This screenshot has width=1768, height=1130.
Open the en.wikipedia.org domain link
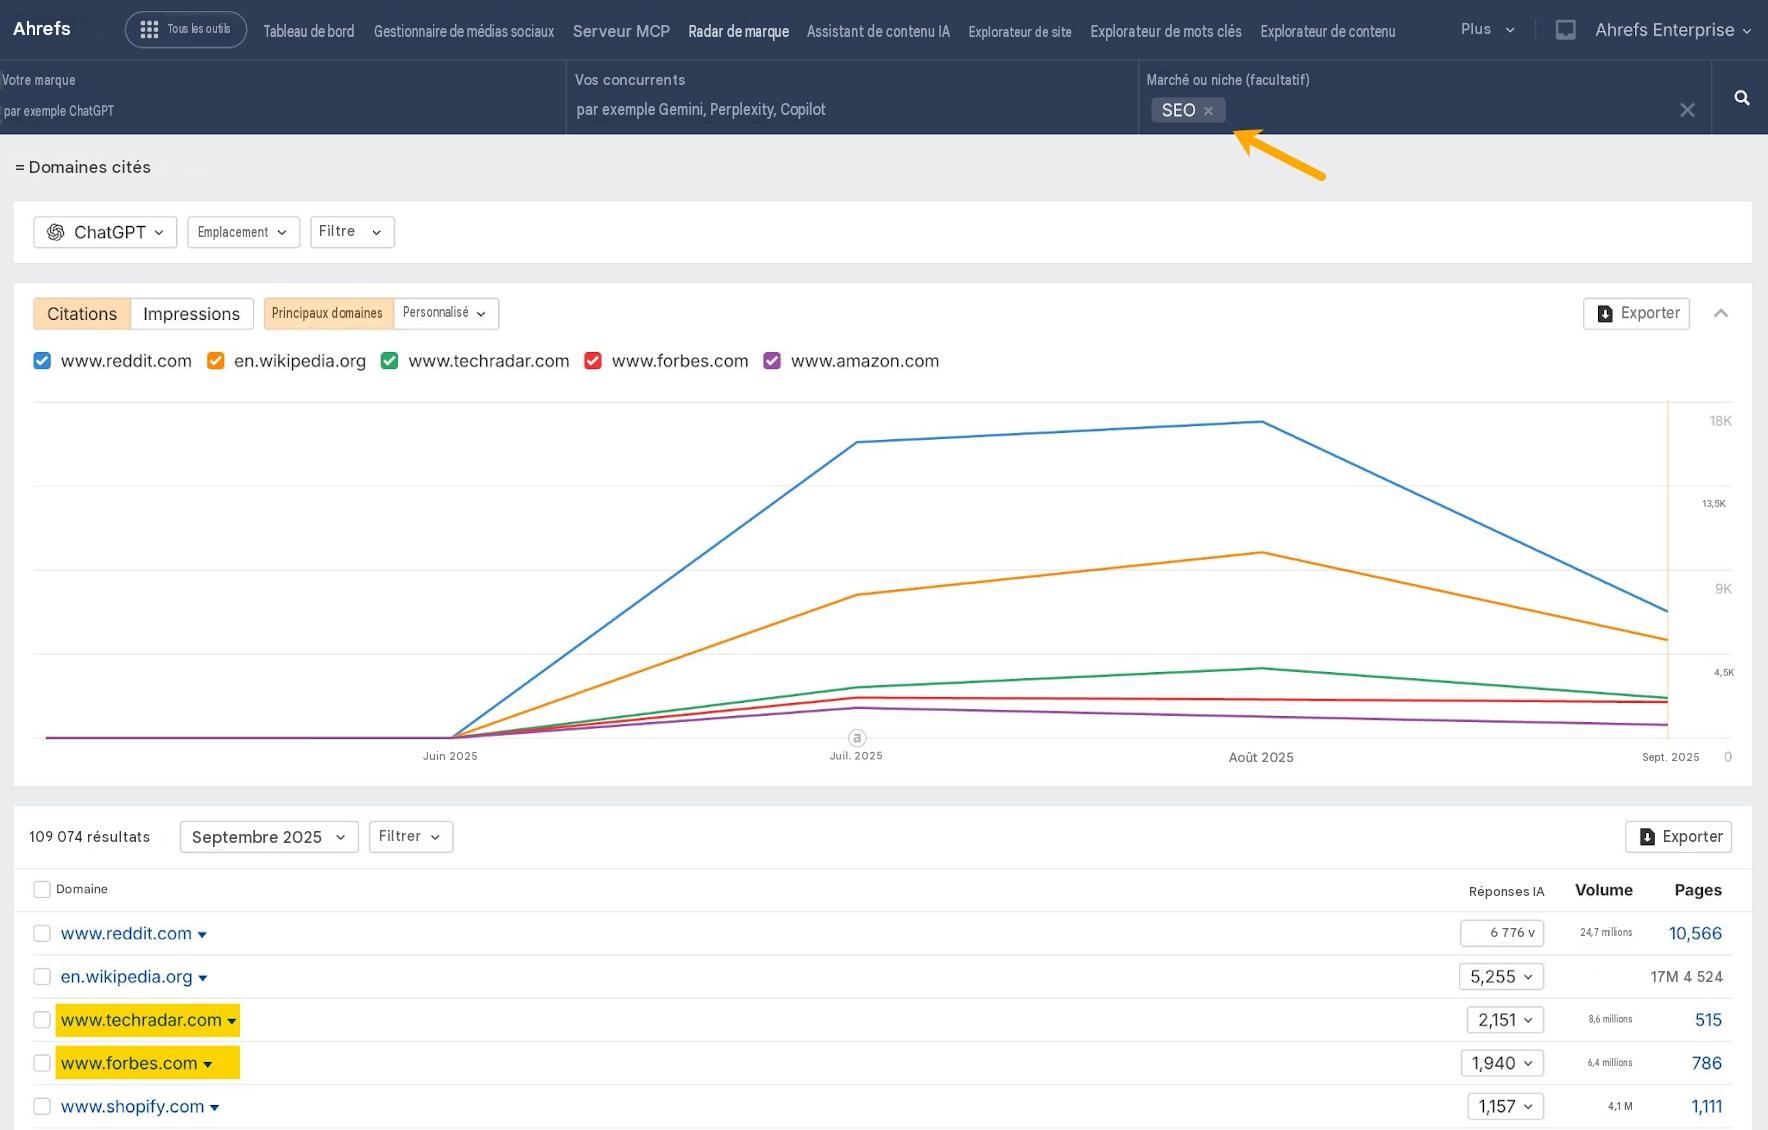coord(126,977)
